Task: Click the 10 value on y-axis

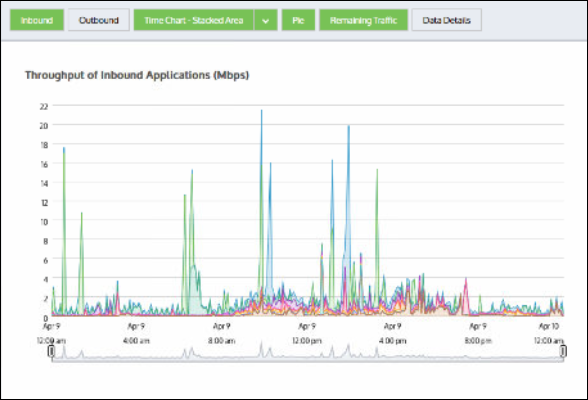Action: pyautogui.click(x=44, y=222)
